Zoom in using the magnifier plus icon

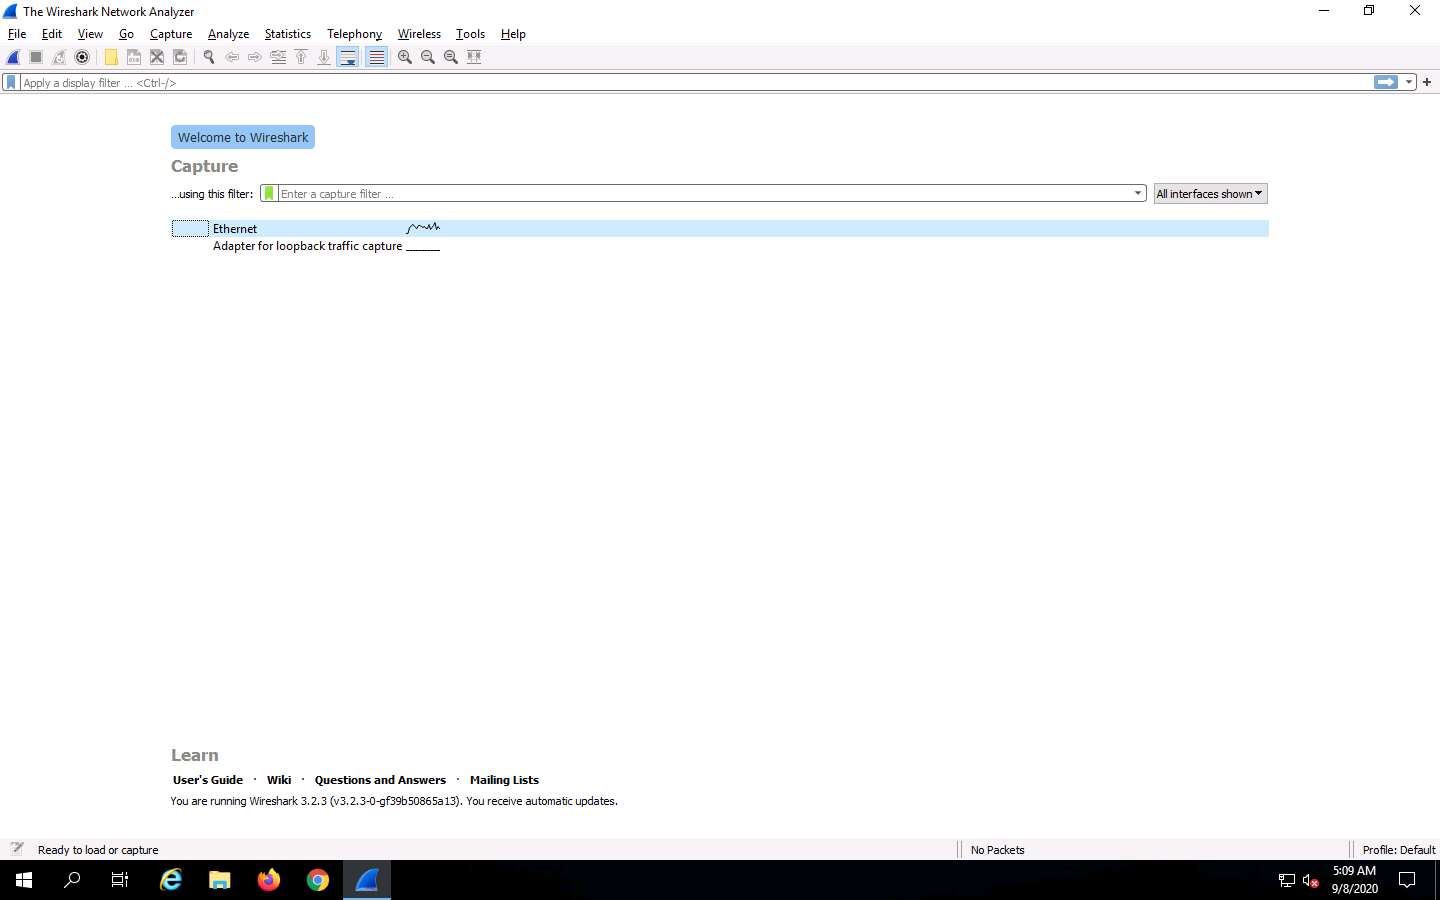[404, 57]
